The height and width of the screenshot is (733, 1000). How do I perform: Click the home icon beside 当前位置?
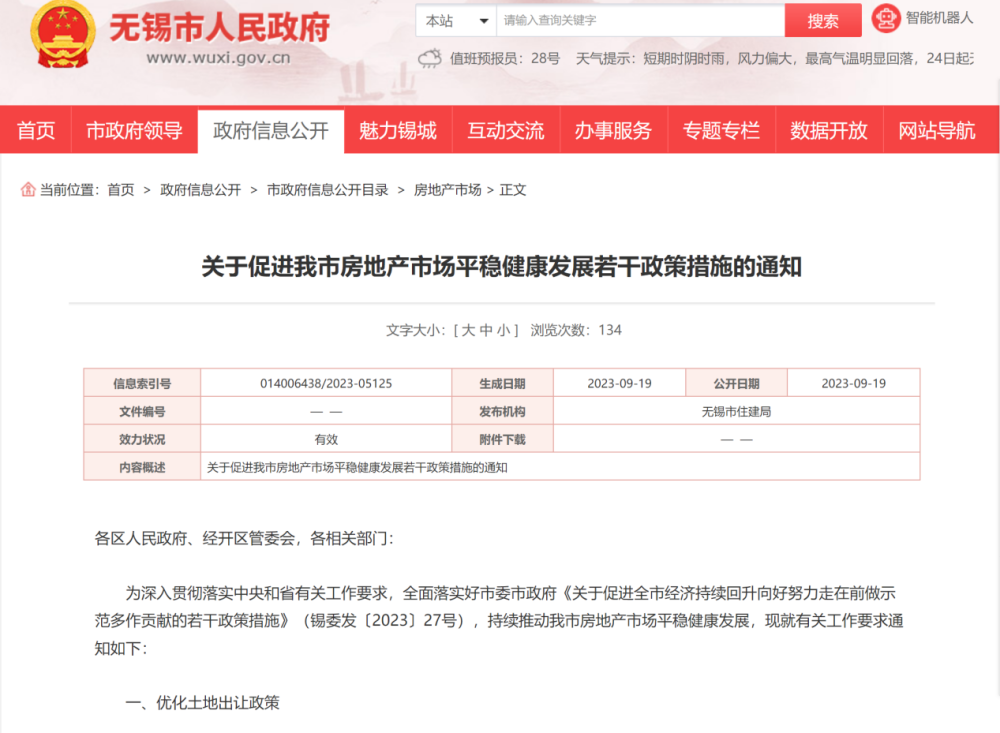pos(28,189)
